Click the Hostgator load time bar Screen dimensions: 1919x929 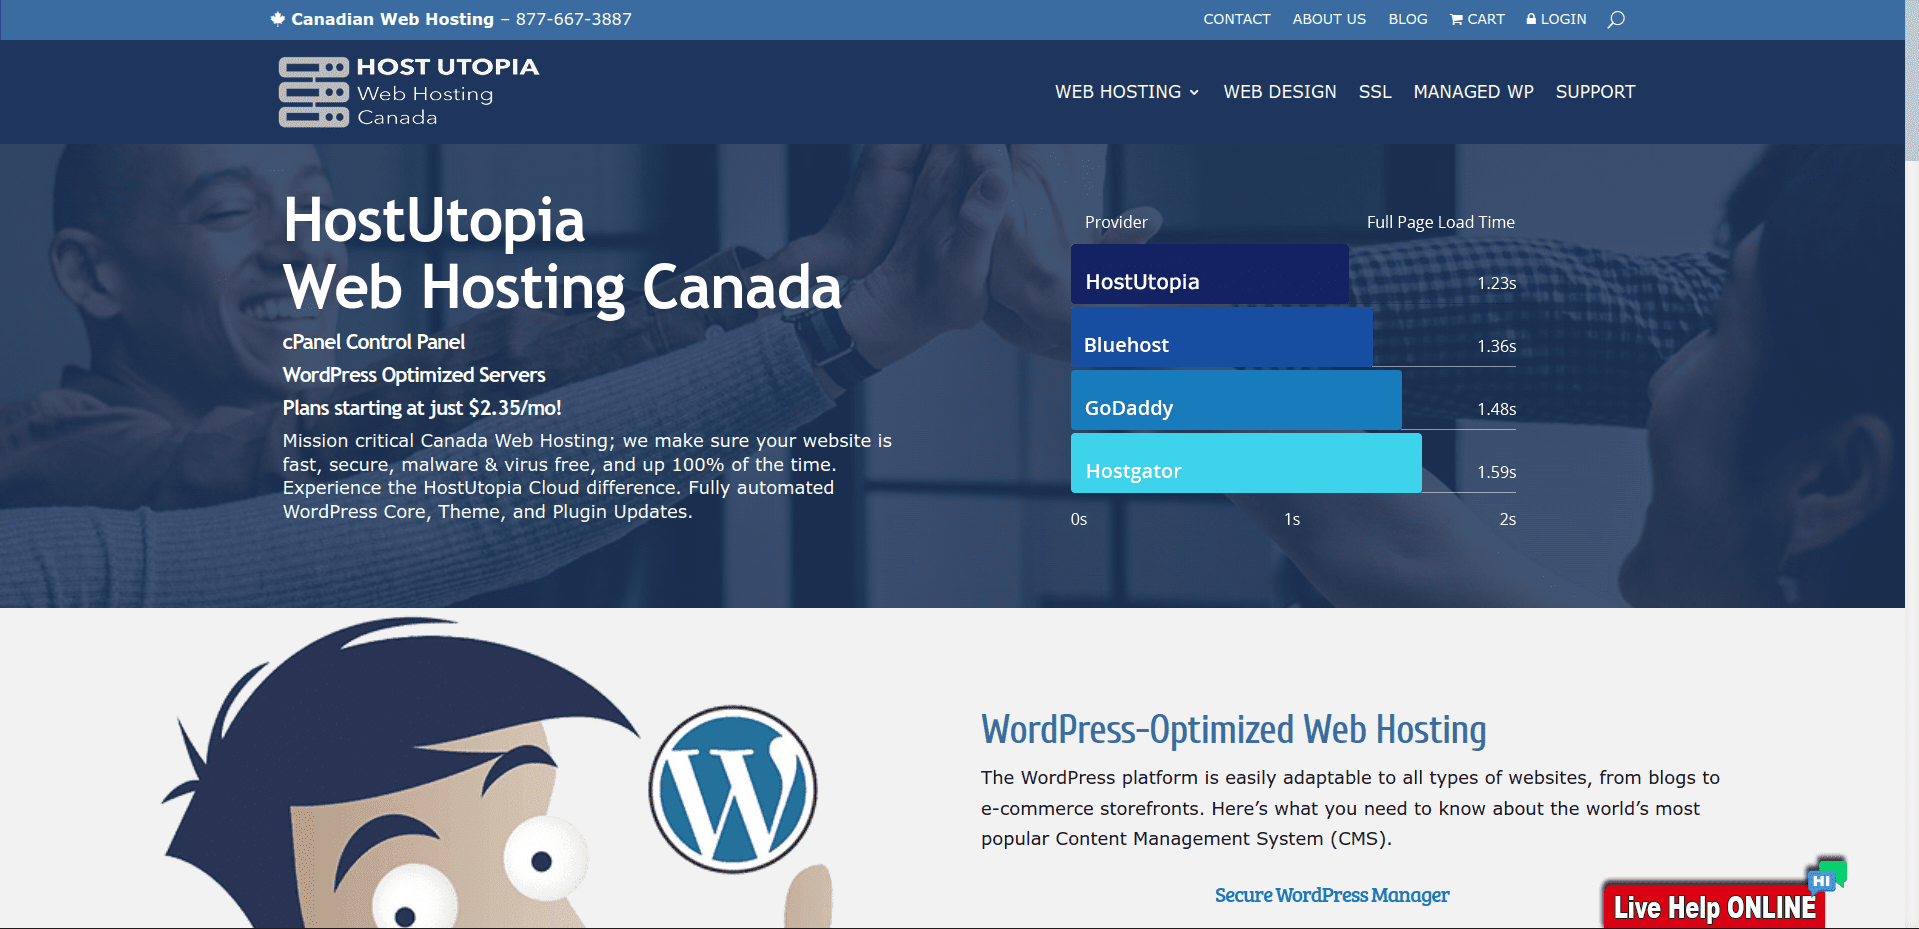pos(1246,463)
